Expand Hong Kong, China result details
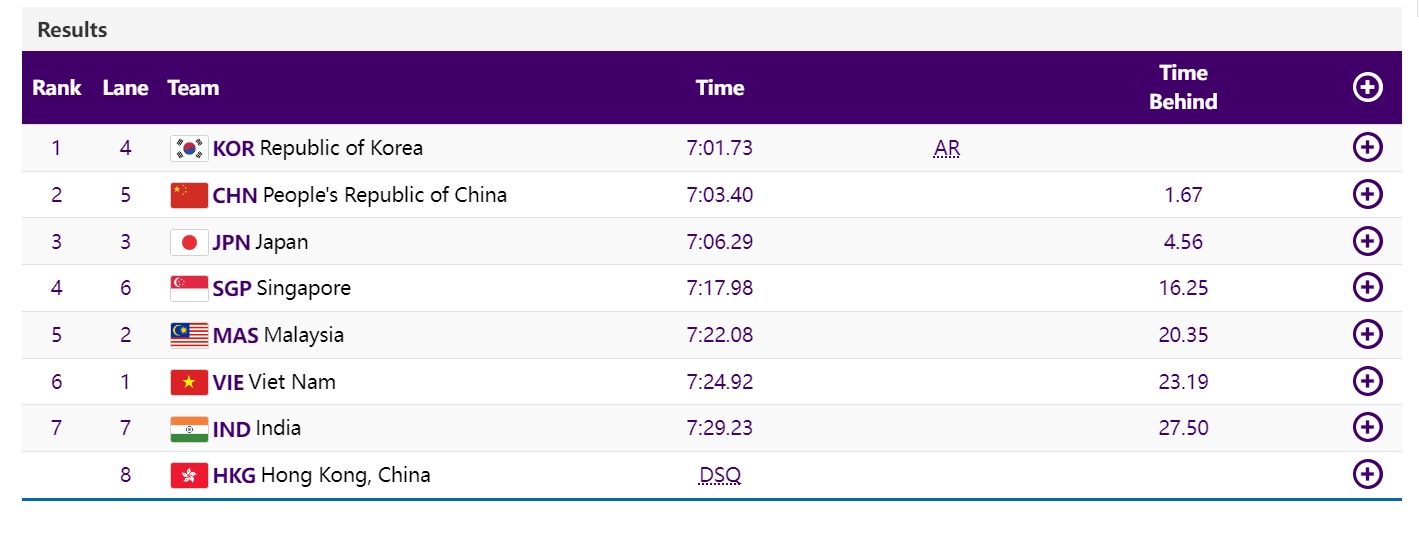Image resolution: width=1419 pixels, height=541 pixels. 1367,474
